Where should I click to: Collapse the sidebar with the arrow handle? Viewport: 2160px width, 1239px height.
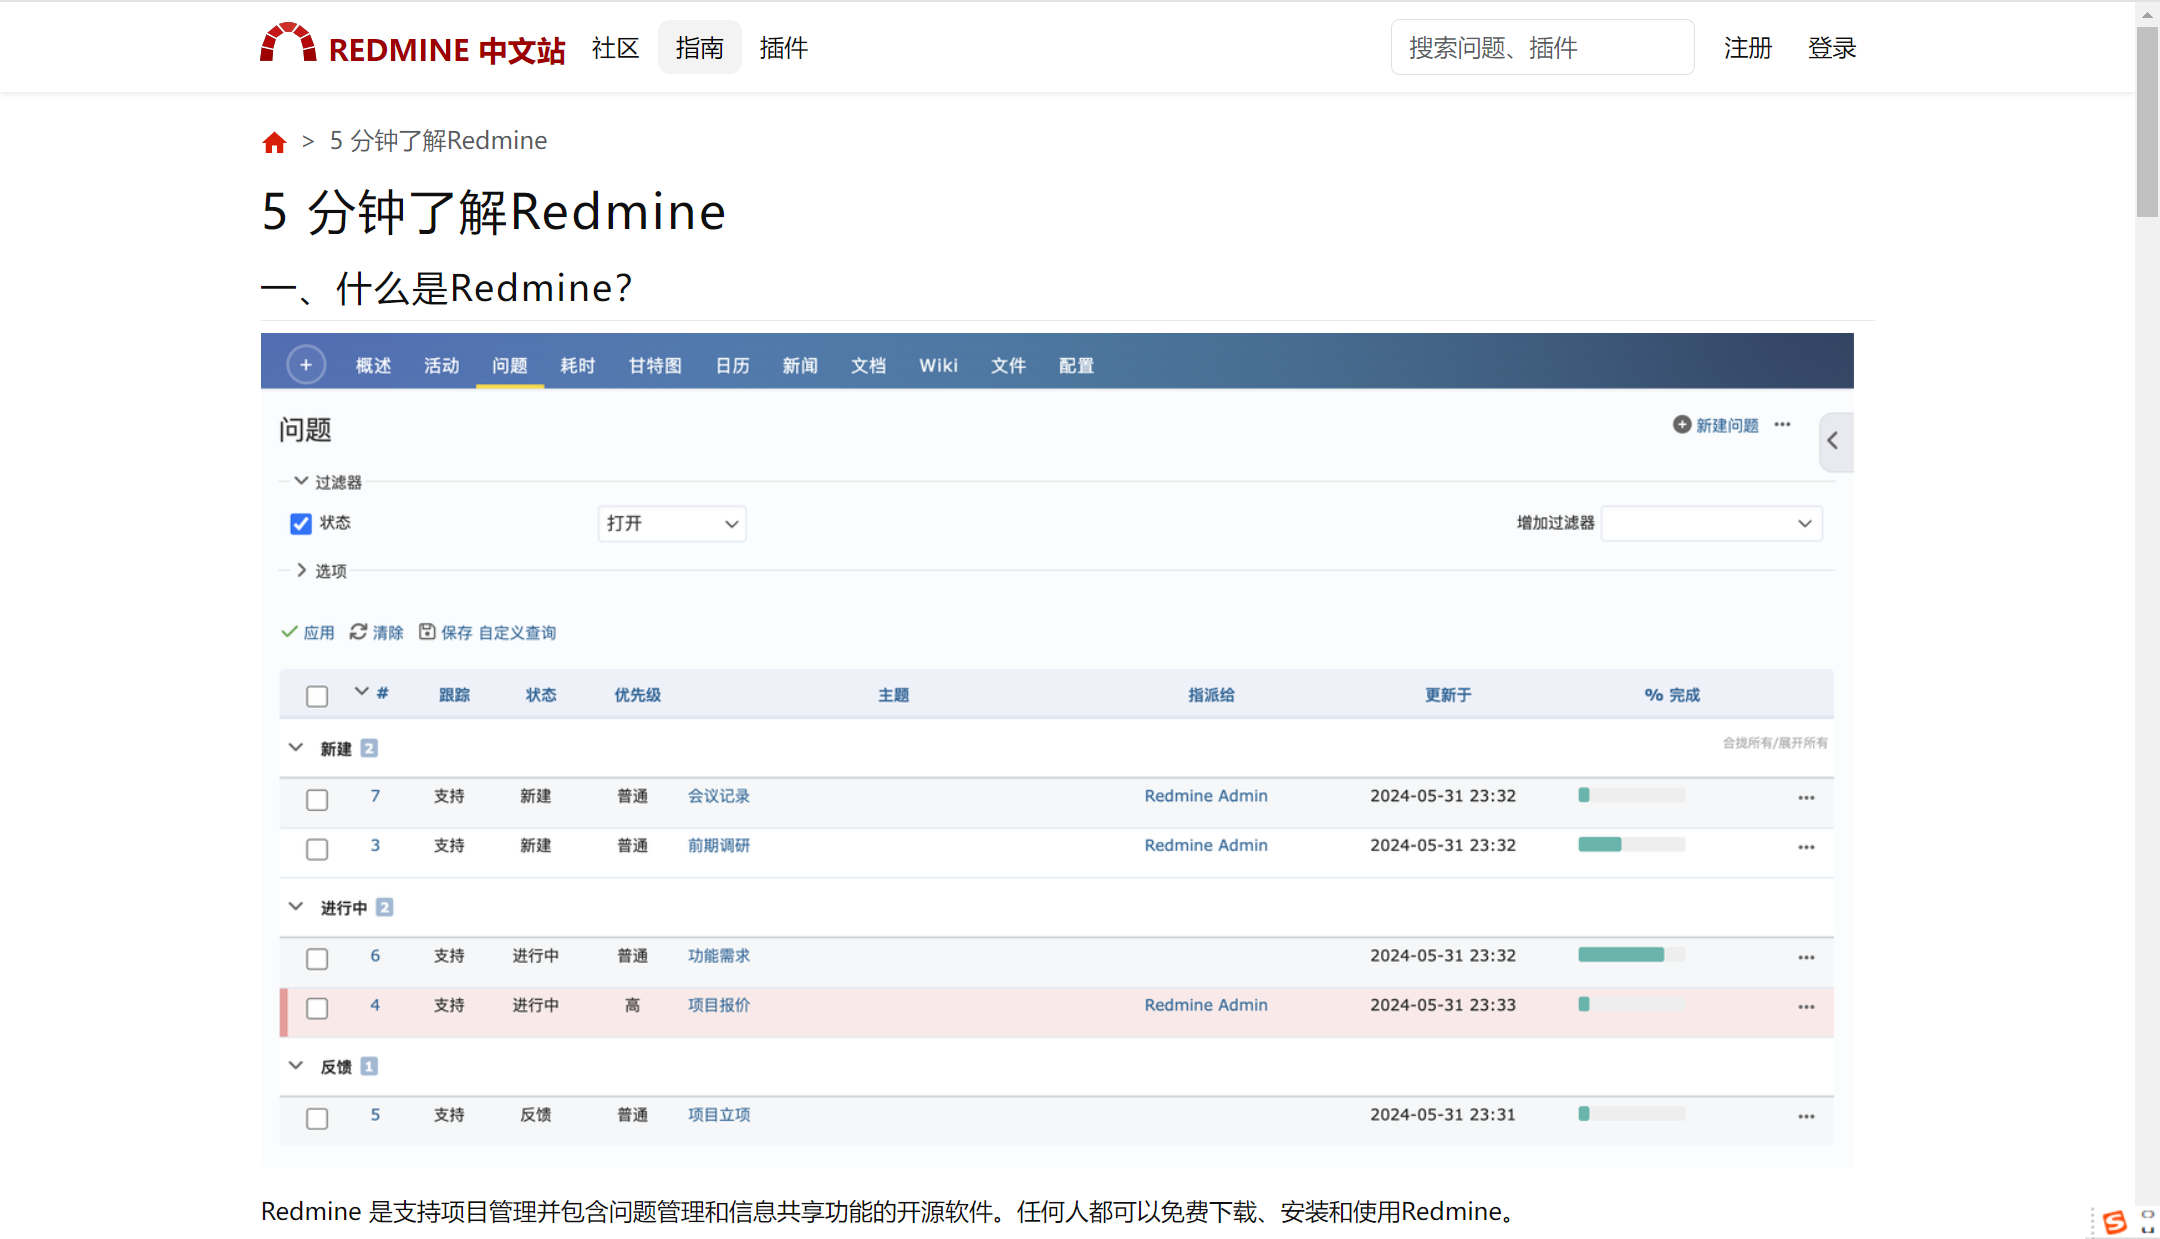(x=1834, y=441)
